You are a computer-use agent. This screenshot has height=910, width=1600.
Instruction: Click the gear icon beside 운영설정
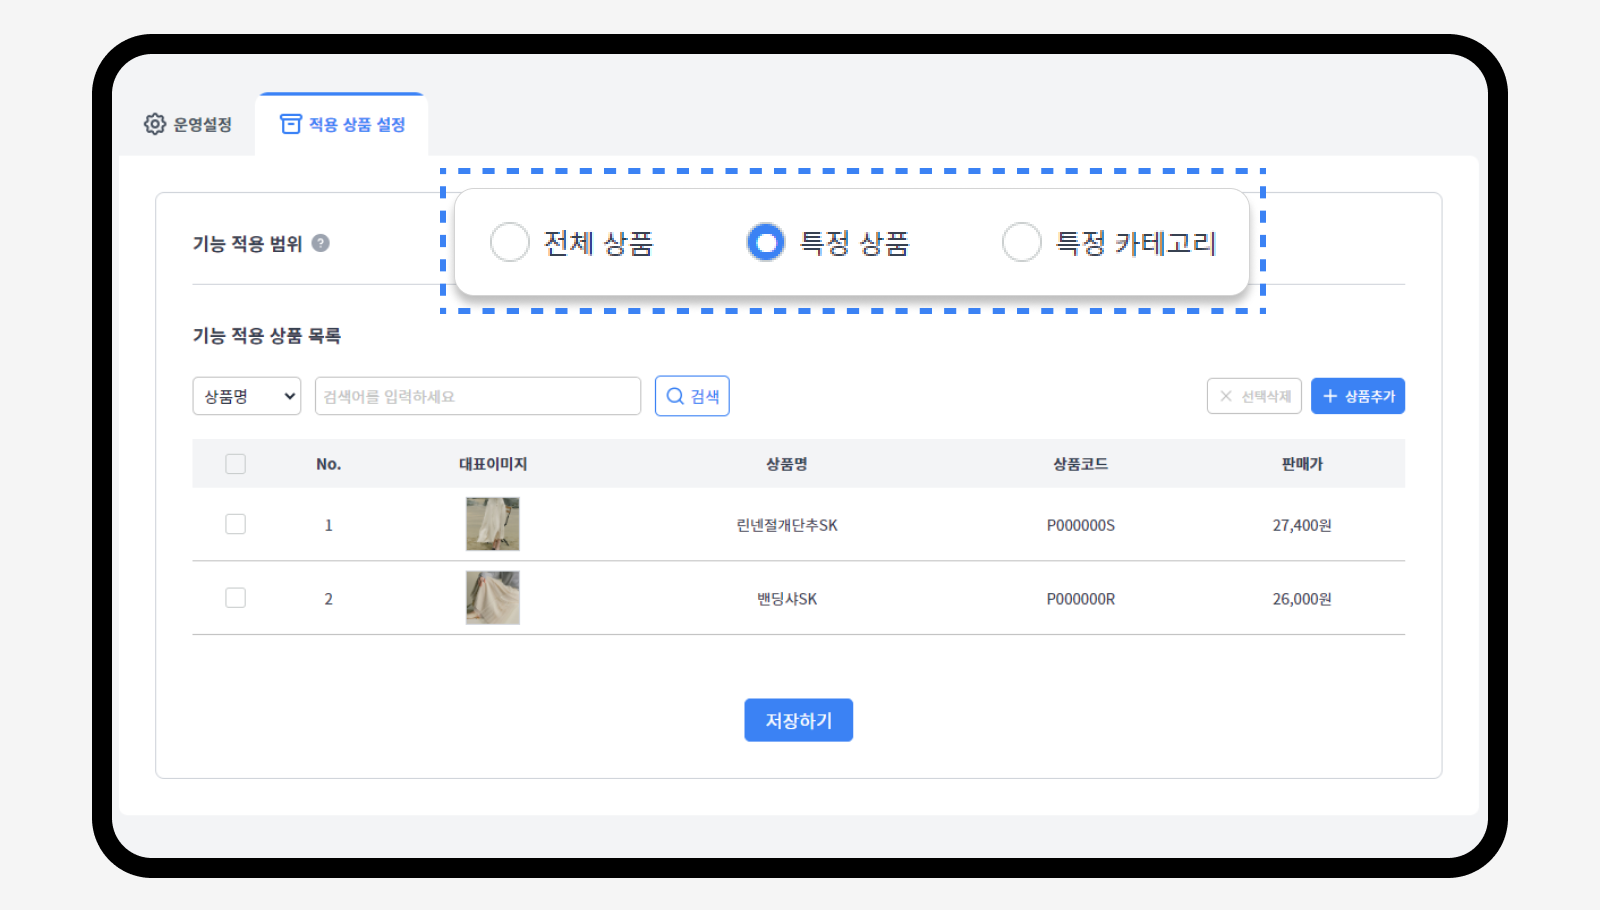154,124
